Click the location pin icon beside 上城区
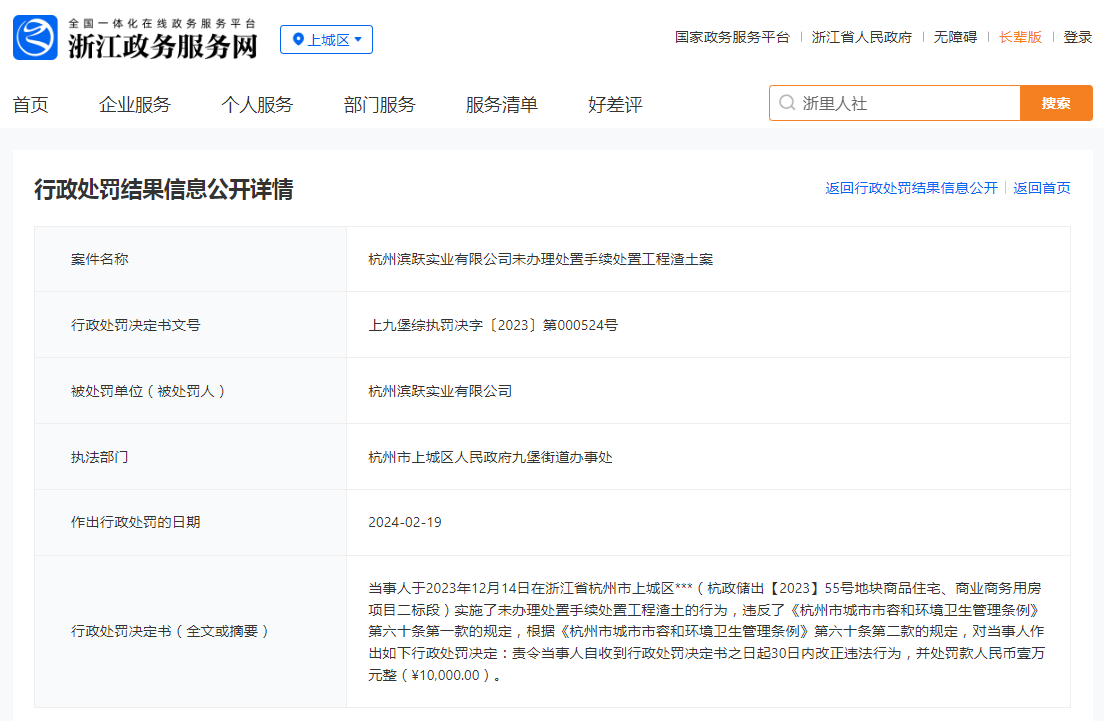Screen dimensions: 1104x721 point(298,39)
